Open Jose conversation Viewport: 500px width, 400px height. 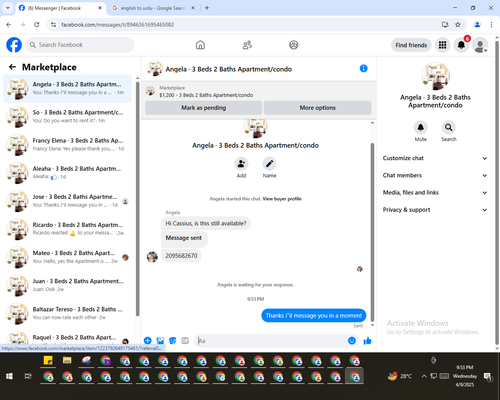coord(67,201)
